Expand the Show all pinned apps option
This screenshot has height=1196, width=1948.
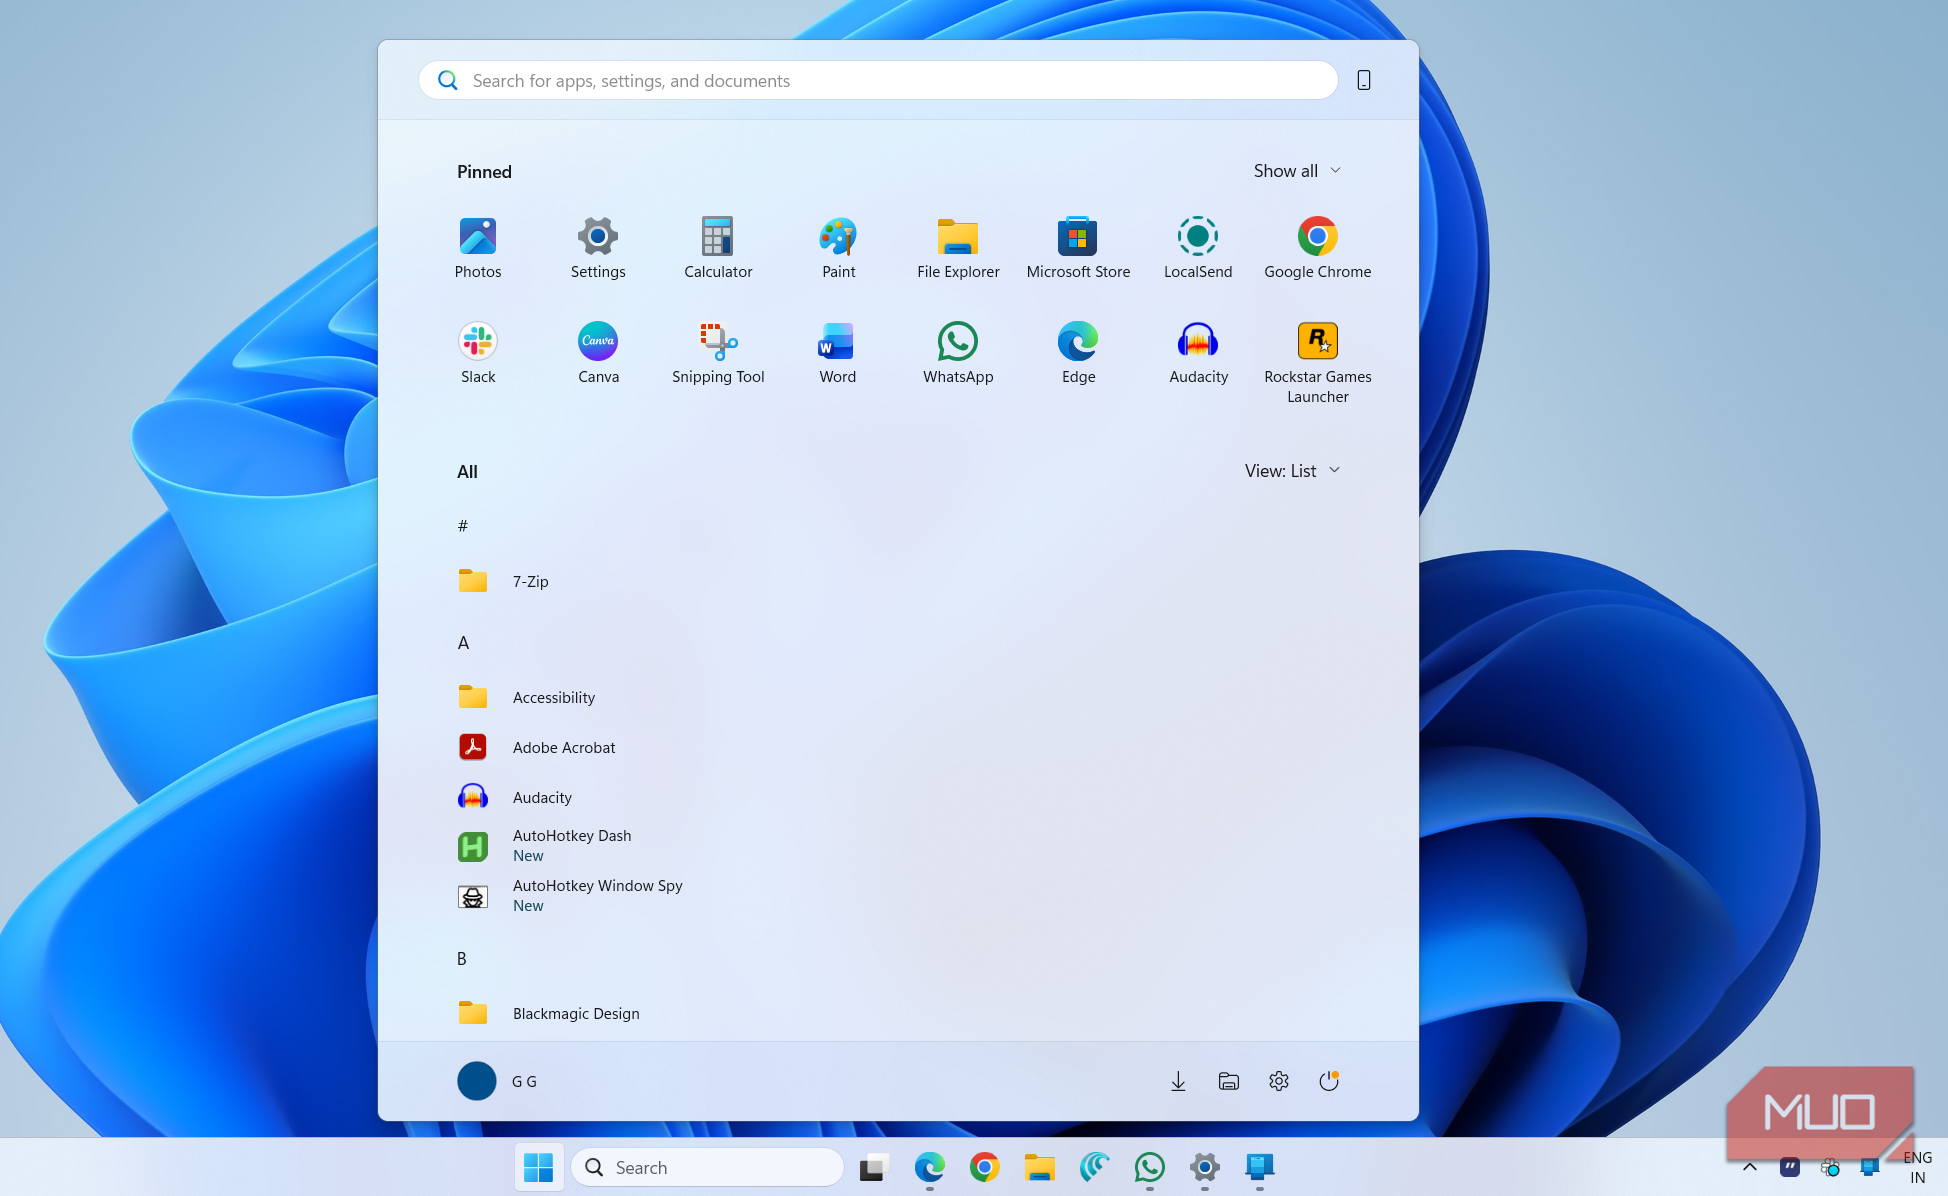coord(1297,171)
